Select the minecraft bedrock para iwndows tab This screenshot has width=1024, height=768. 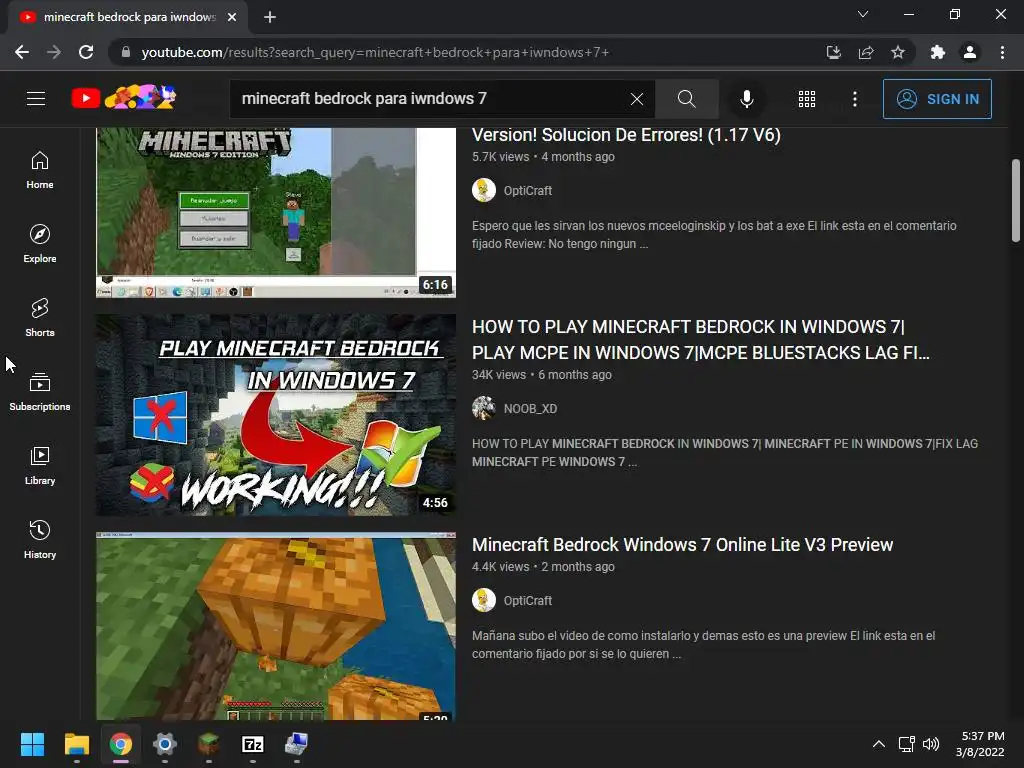pyautogui.click(x=129, y=17)
